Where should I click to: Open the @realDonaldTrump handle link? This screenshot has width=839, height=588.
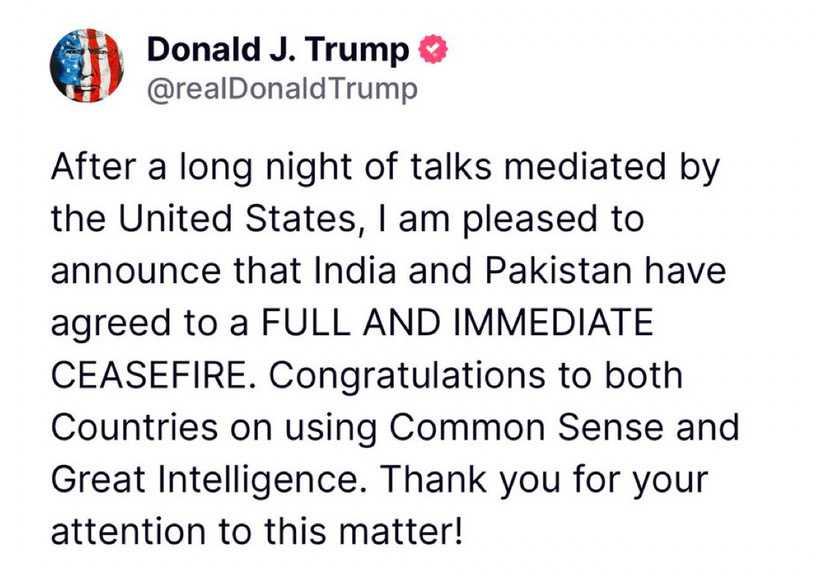282,89
